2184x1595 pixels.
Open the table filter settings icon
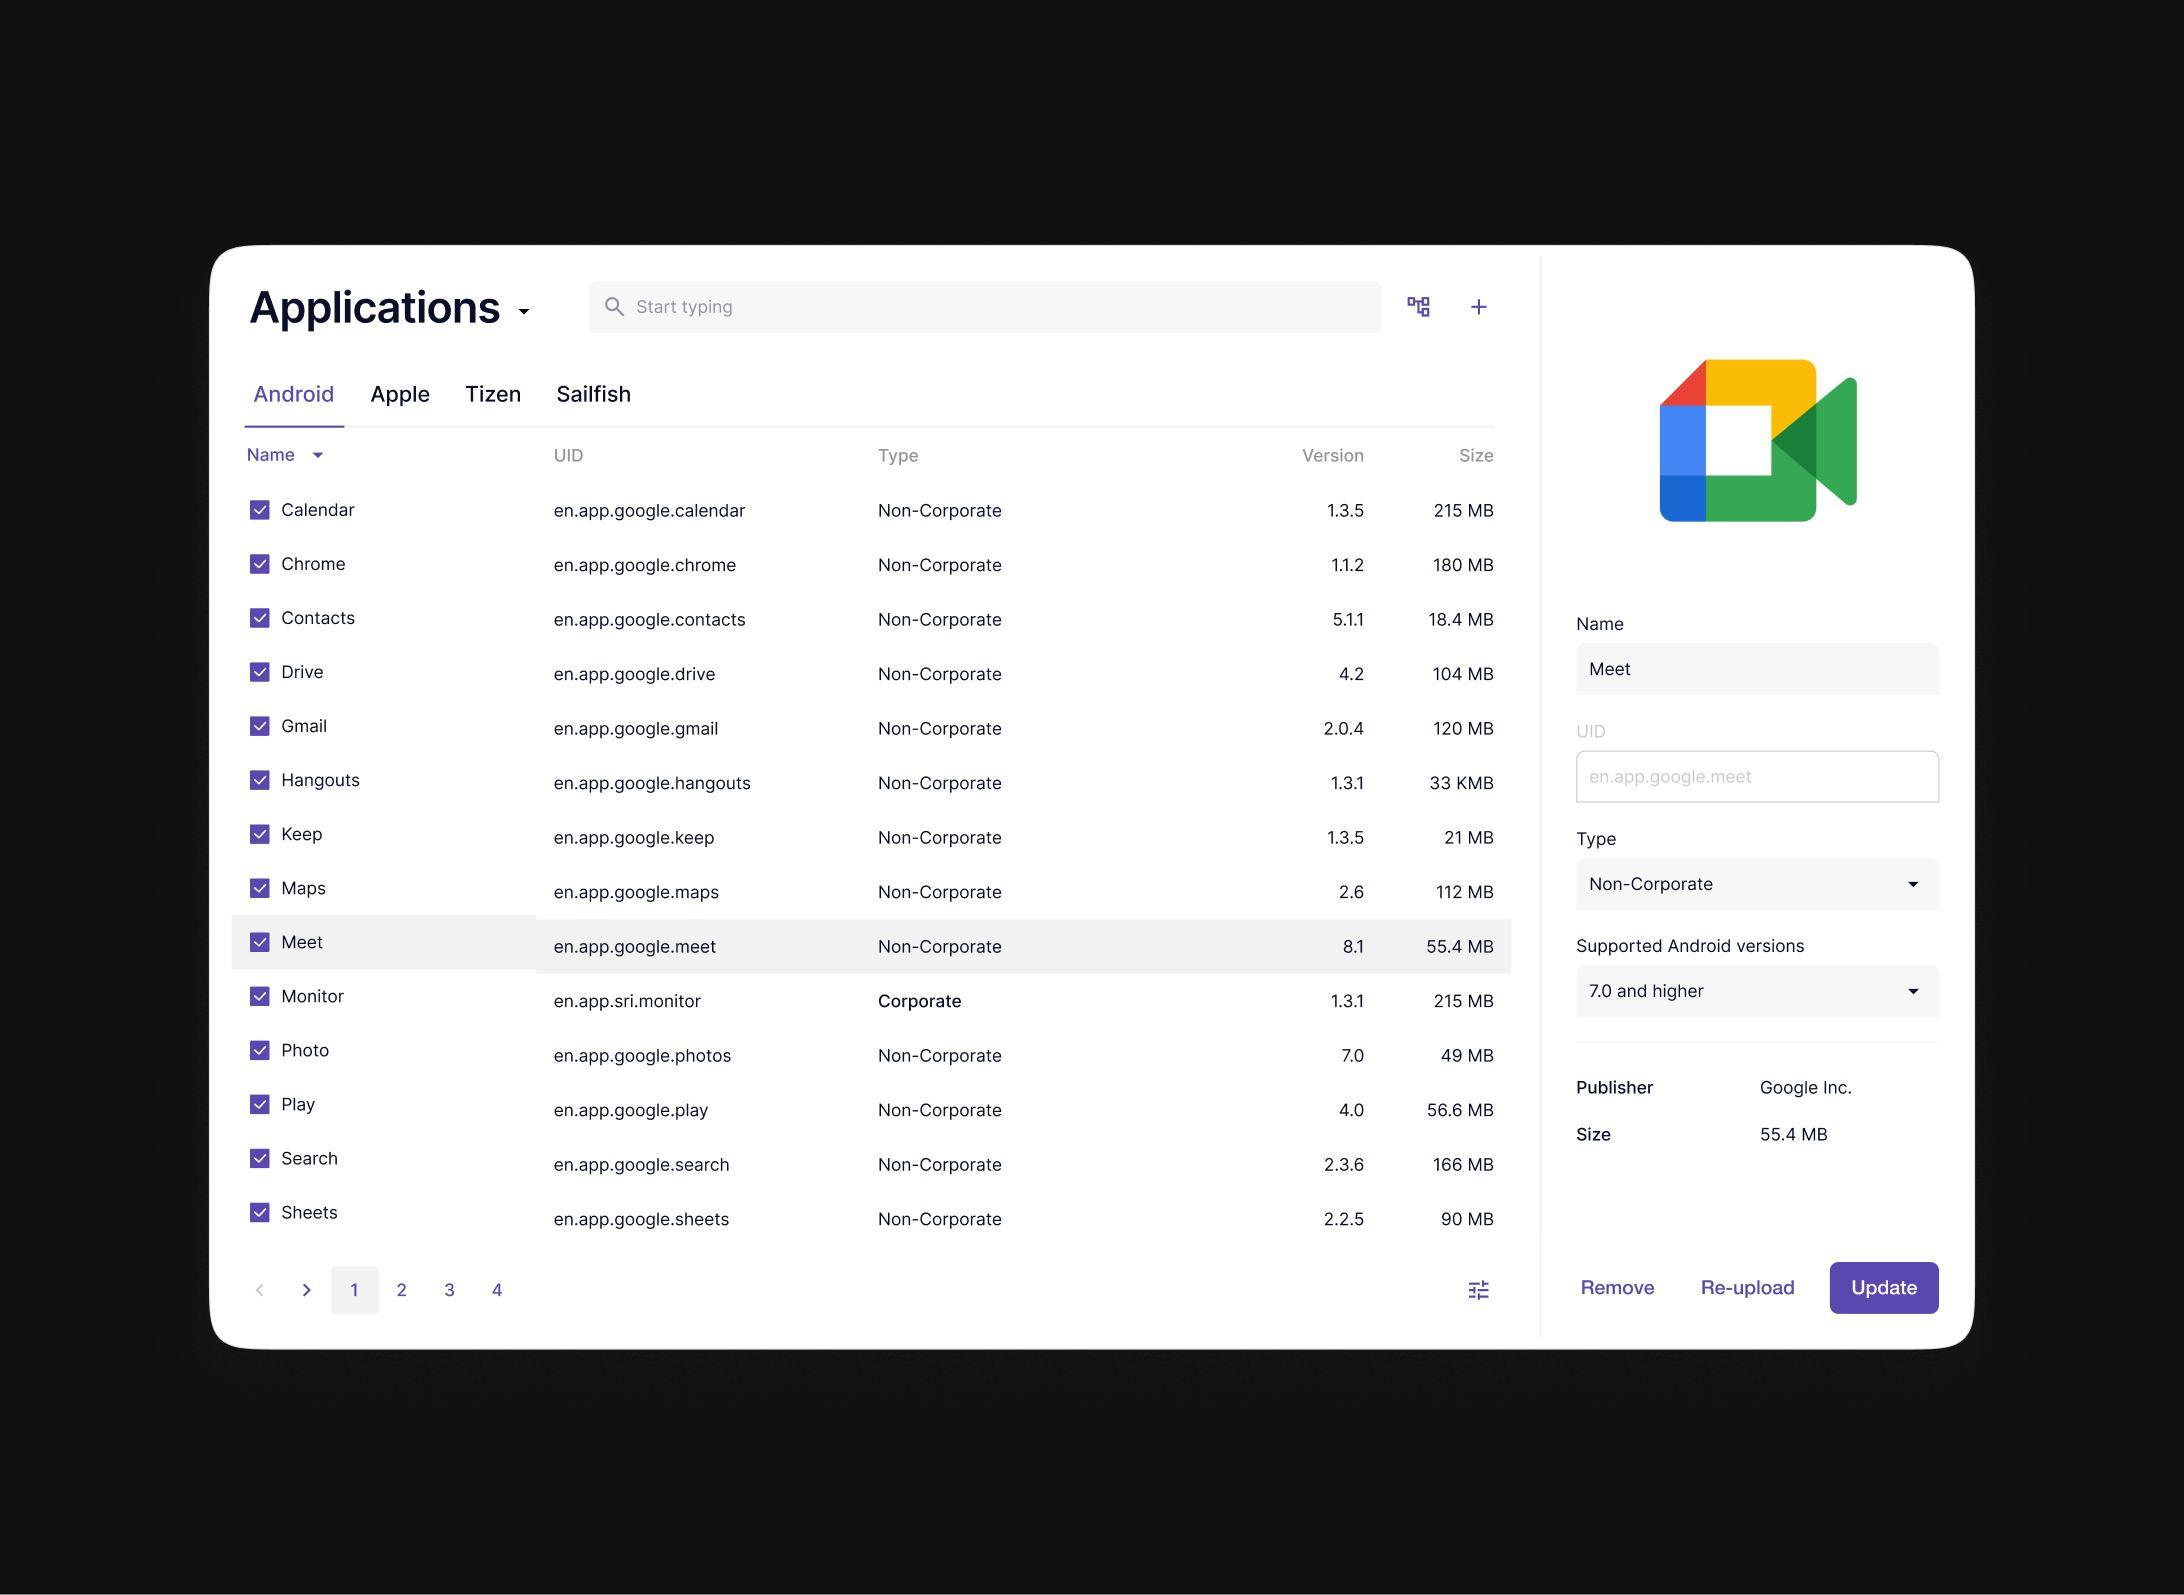pos(1478,1290)
